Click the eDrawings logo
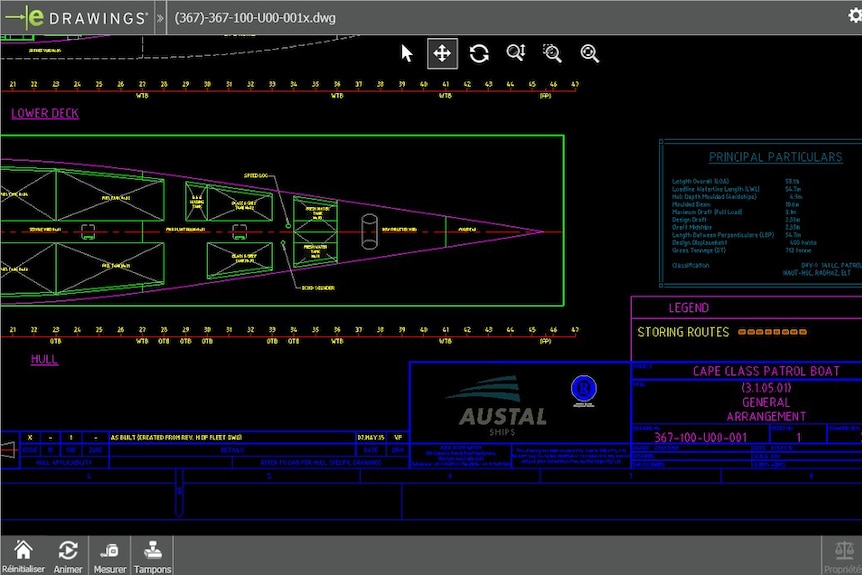The height and width of the screenshot is (575, 862). 76,17
